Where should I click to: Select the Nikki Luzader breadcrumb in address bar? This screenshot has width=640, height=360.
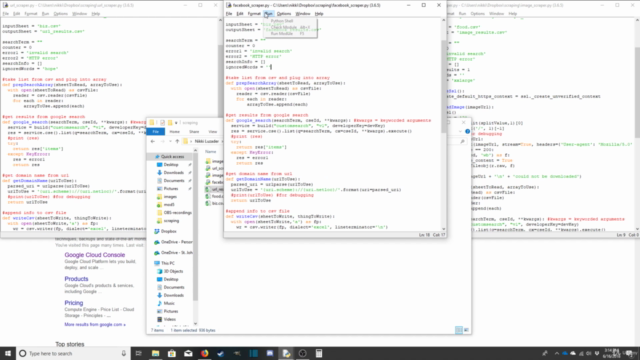pyautogui.click(x=207, y=141)
